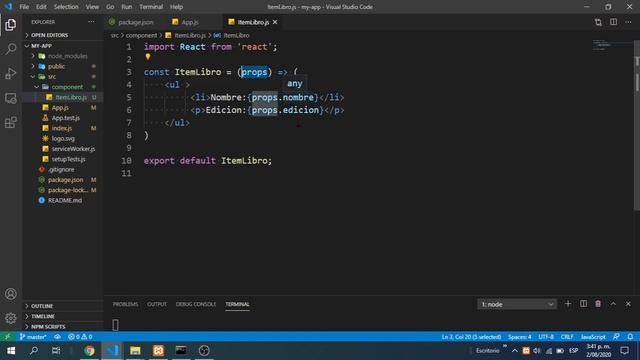Open the Explorer view in activity bar
The width and height of the screenshot is (640, 360).
point(11,25)
